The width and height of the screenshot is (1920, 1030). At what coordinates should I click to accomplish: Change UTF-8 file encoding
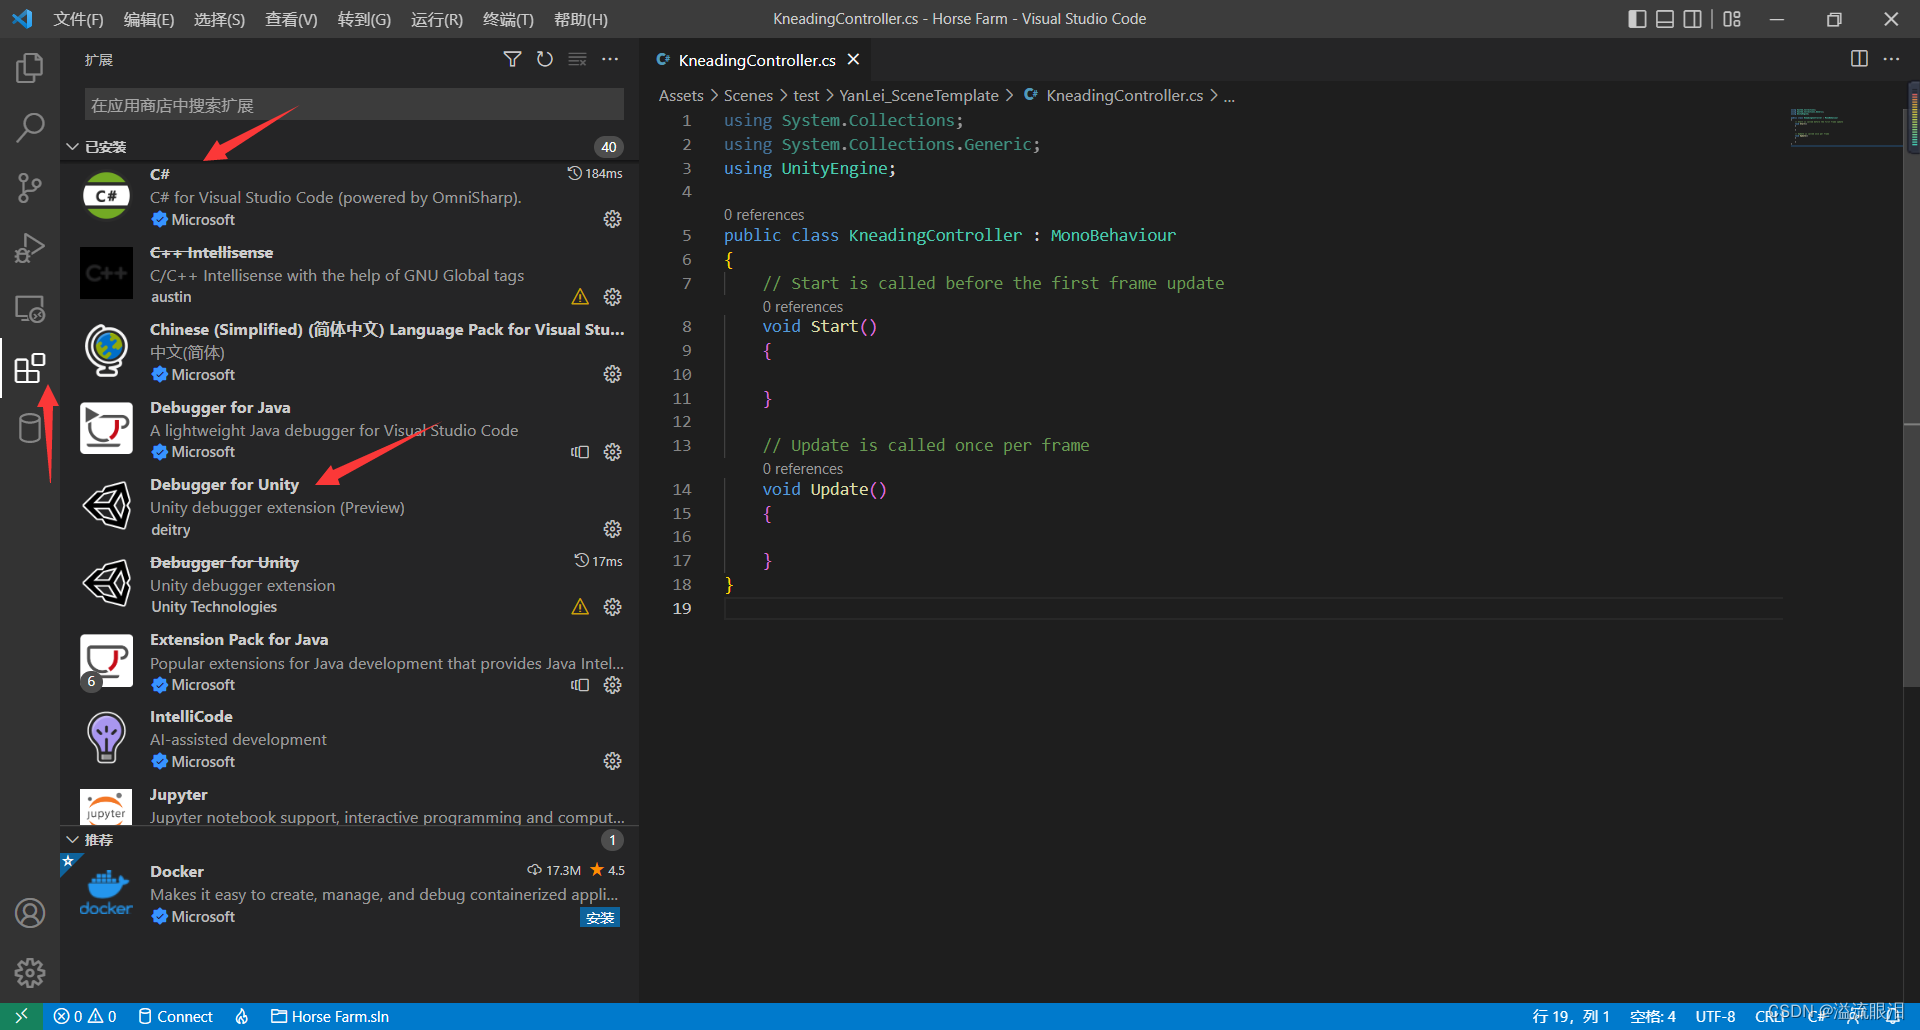[x=1715, y=1016]
